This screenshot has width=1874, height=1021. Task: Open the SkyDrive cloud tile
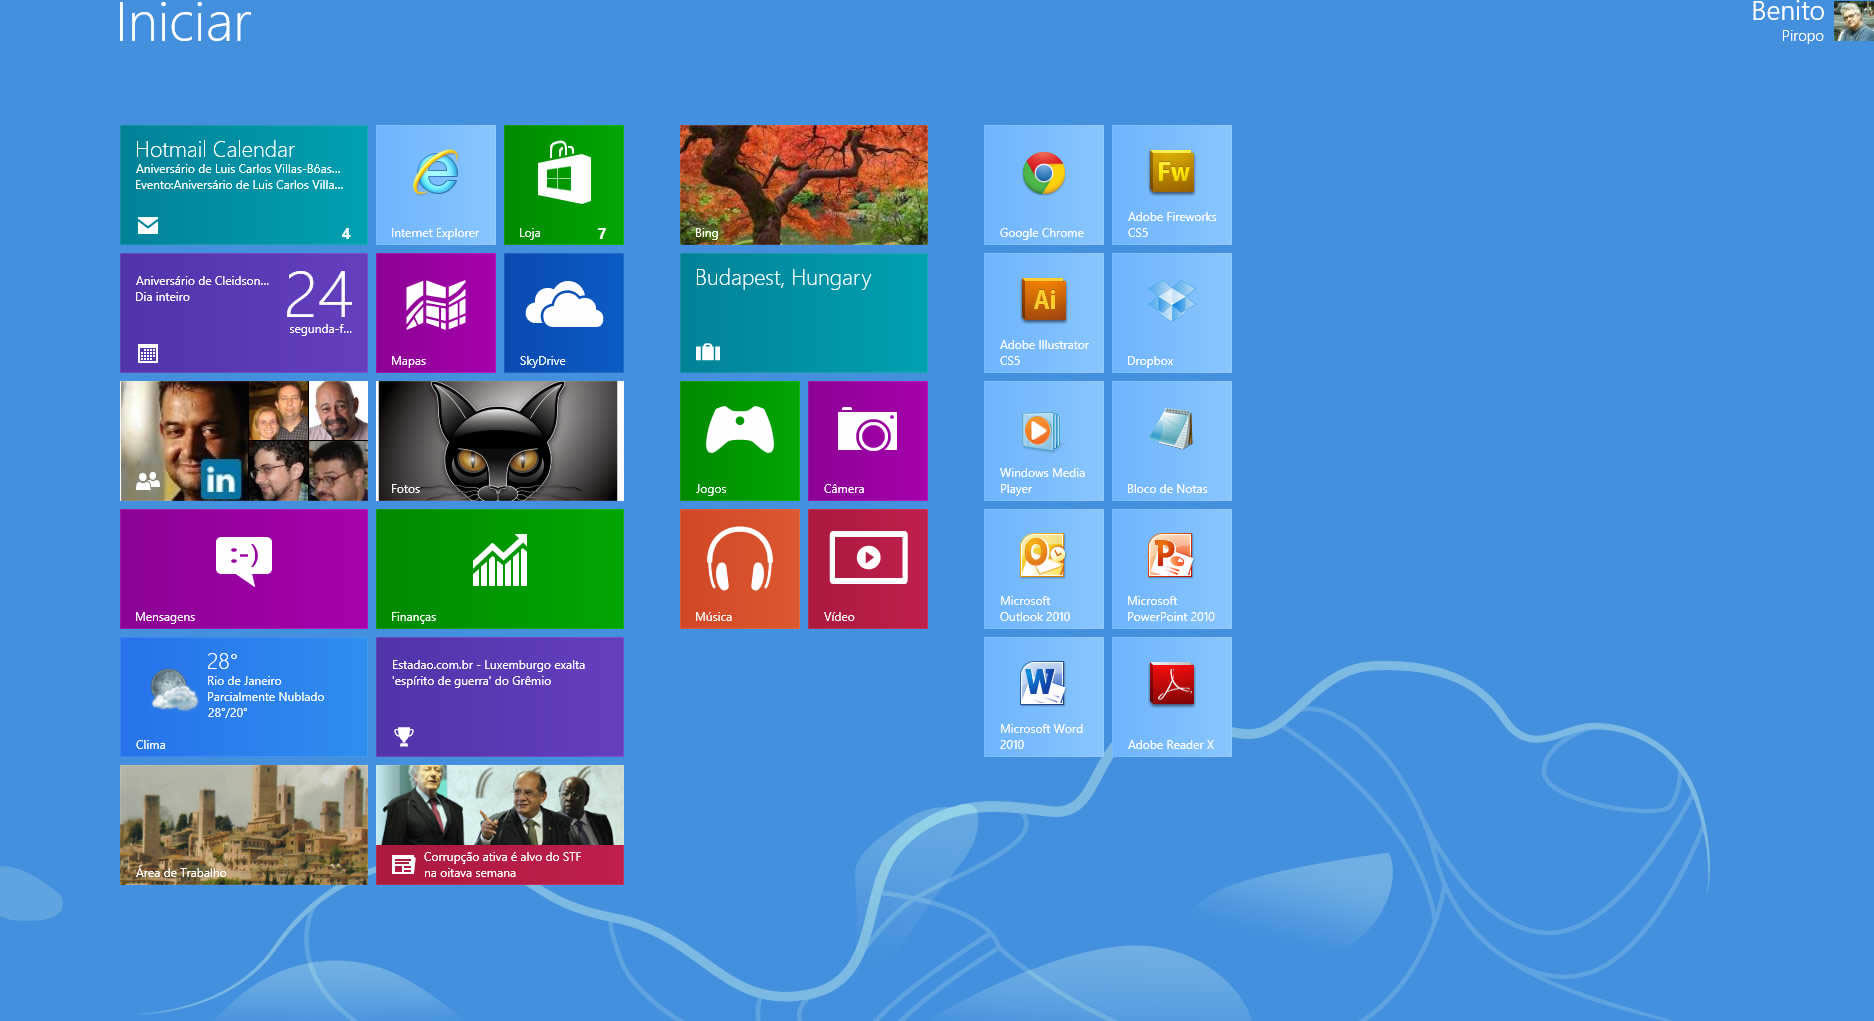pyautogui.click(x=563, y=313)
